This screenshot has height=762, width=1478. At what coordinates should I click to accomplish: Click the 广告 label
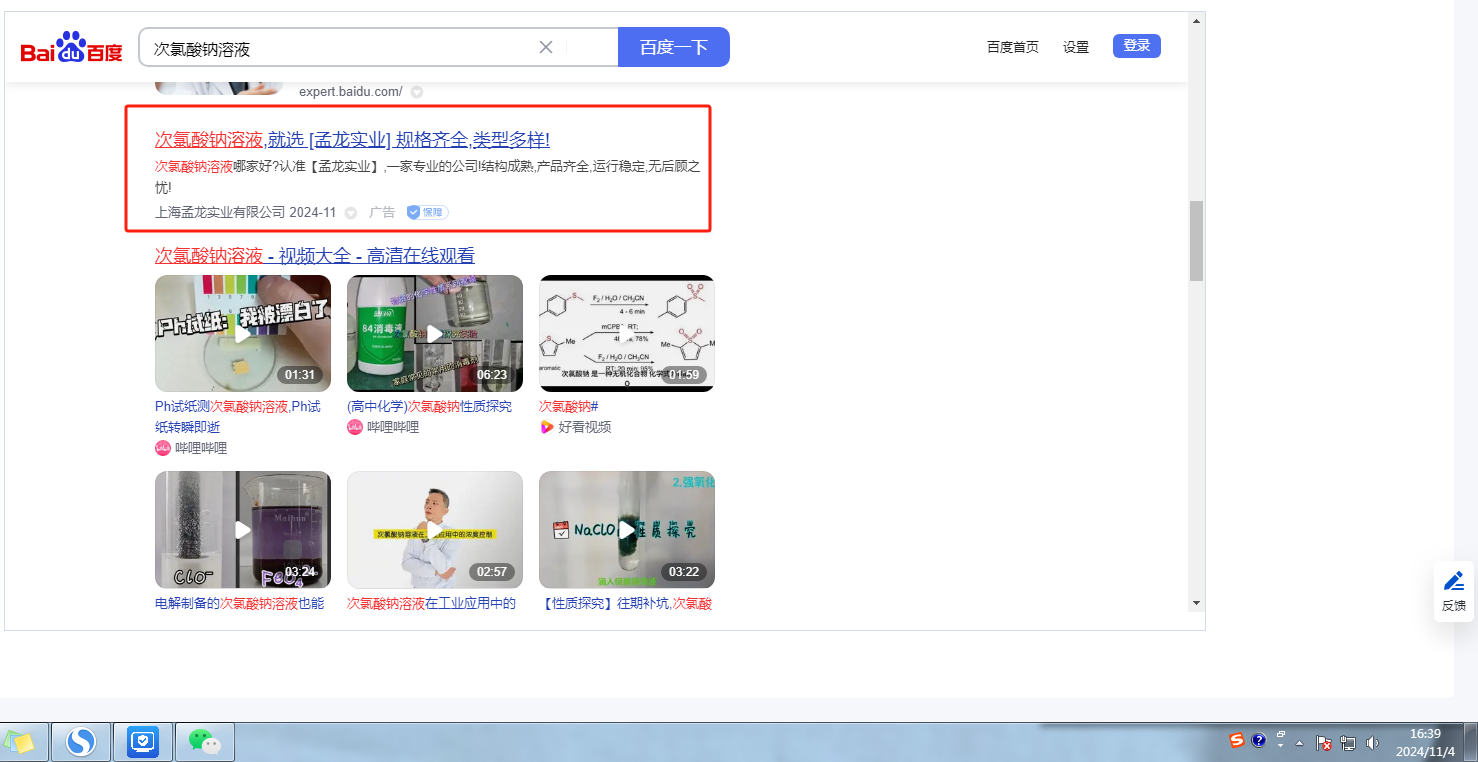(382, 212)
